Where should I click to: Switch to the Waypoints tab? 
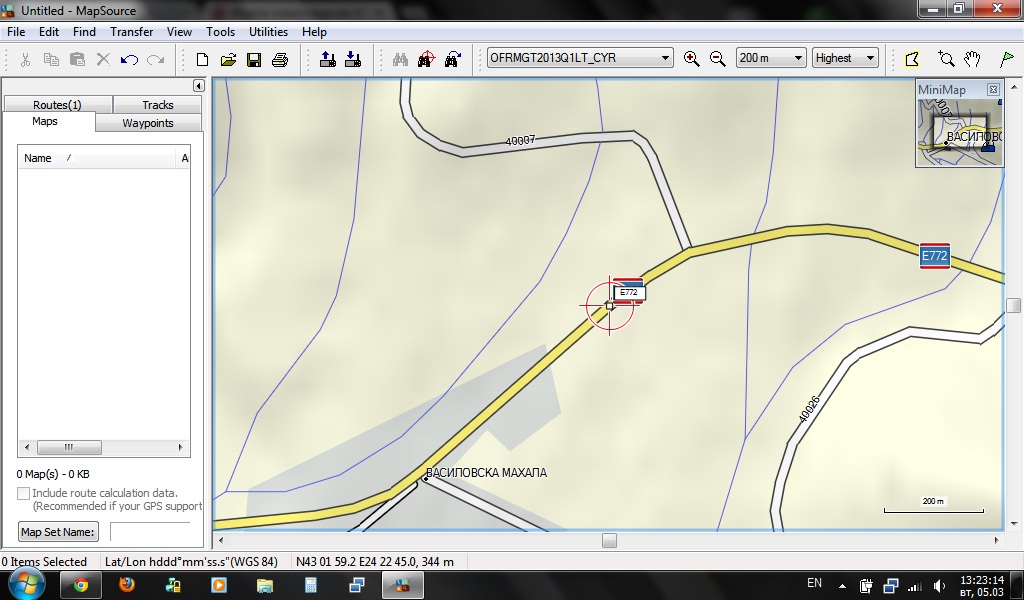[x=148, y=123]
